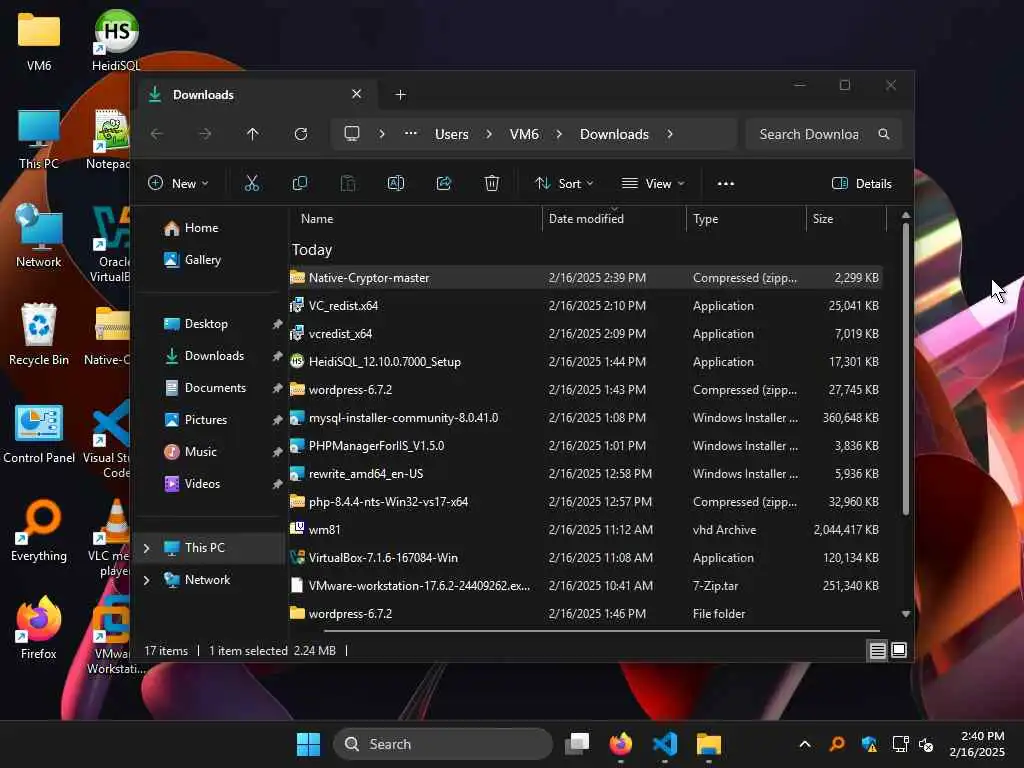This screenshot has width=1024, height=768.
Task: Select Firefox desktop shortcut
Action: [x=39, y=628]
